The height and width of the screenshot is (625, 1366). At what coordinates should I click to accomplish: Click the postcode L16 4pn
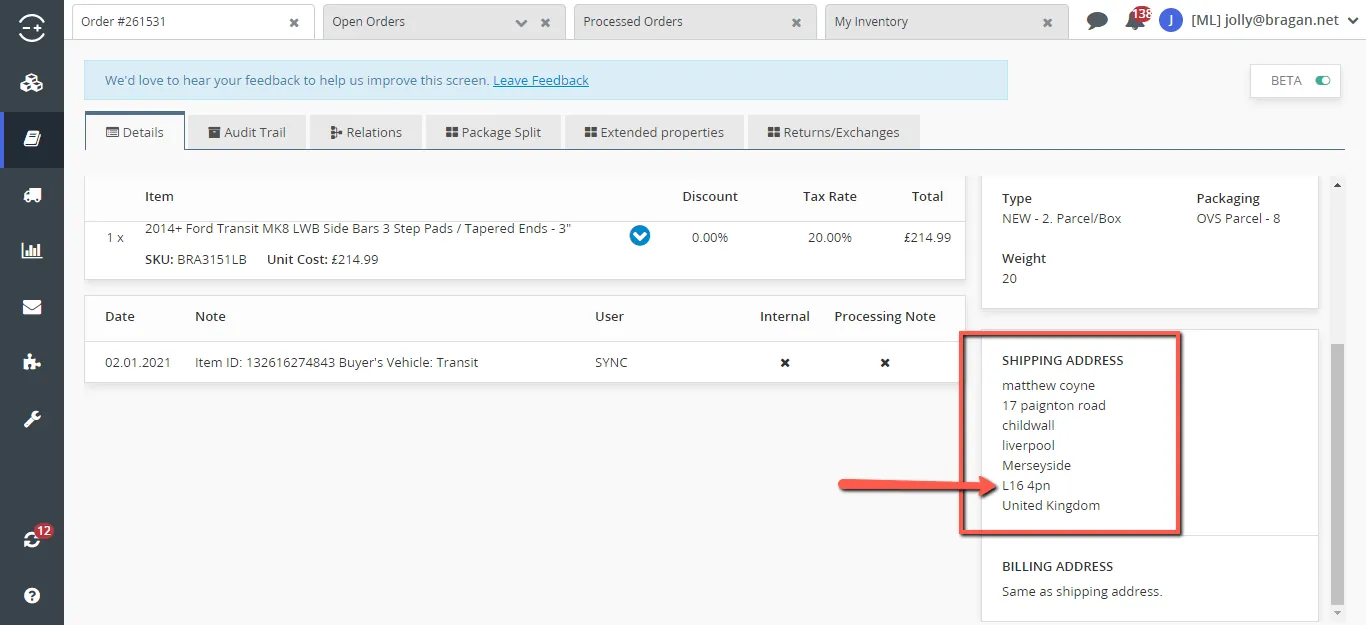coord(1026,485)
